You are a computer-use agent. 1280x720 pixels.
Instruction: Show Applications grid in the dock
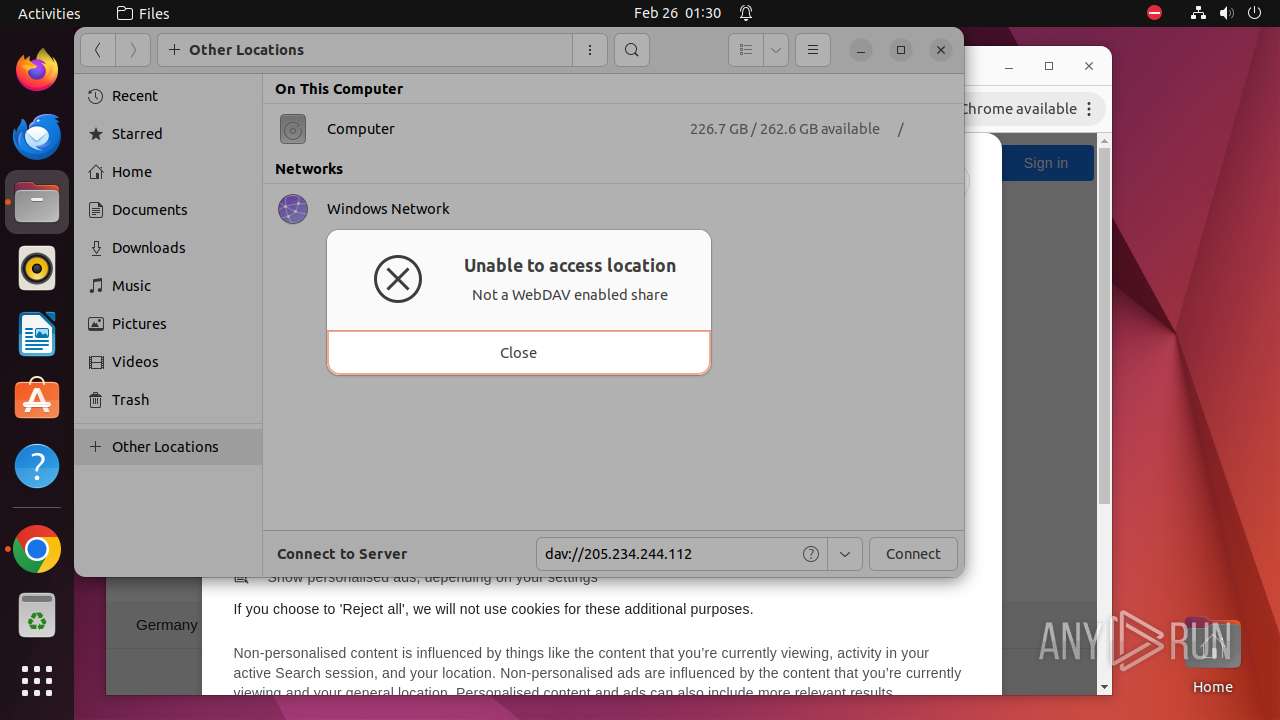pyautogui.click(x=37, y=681)
